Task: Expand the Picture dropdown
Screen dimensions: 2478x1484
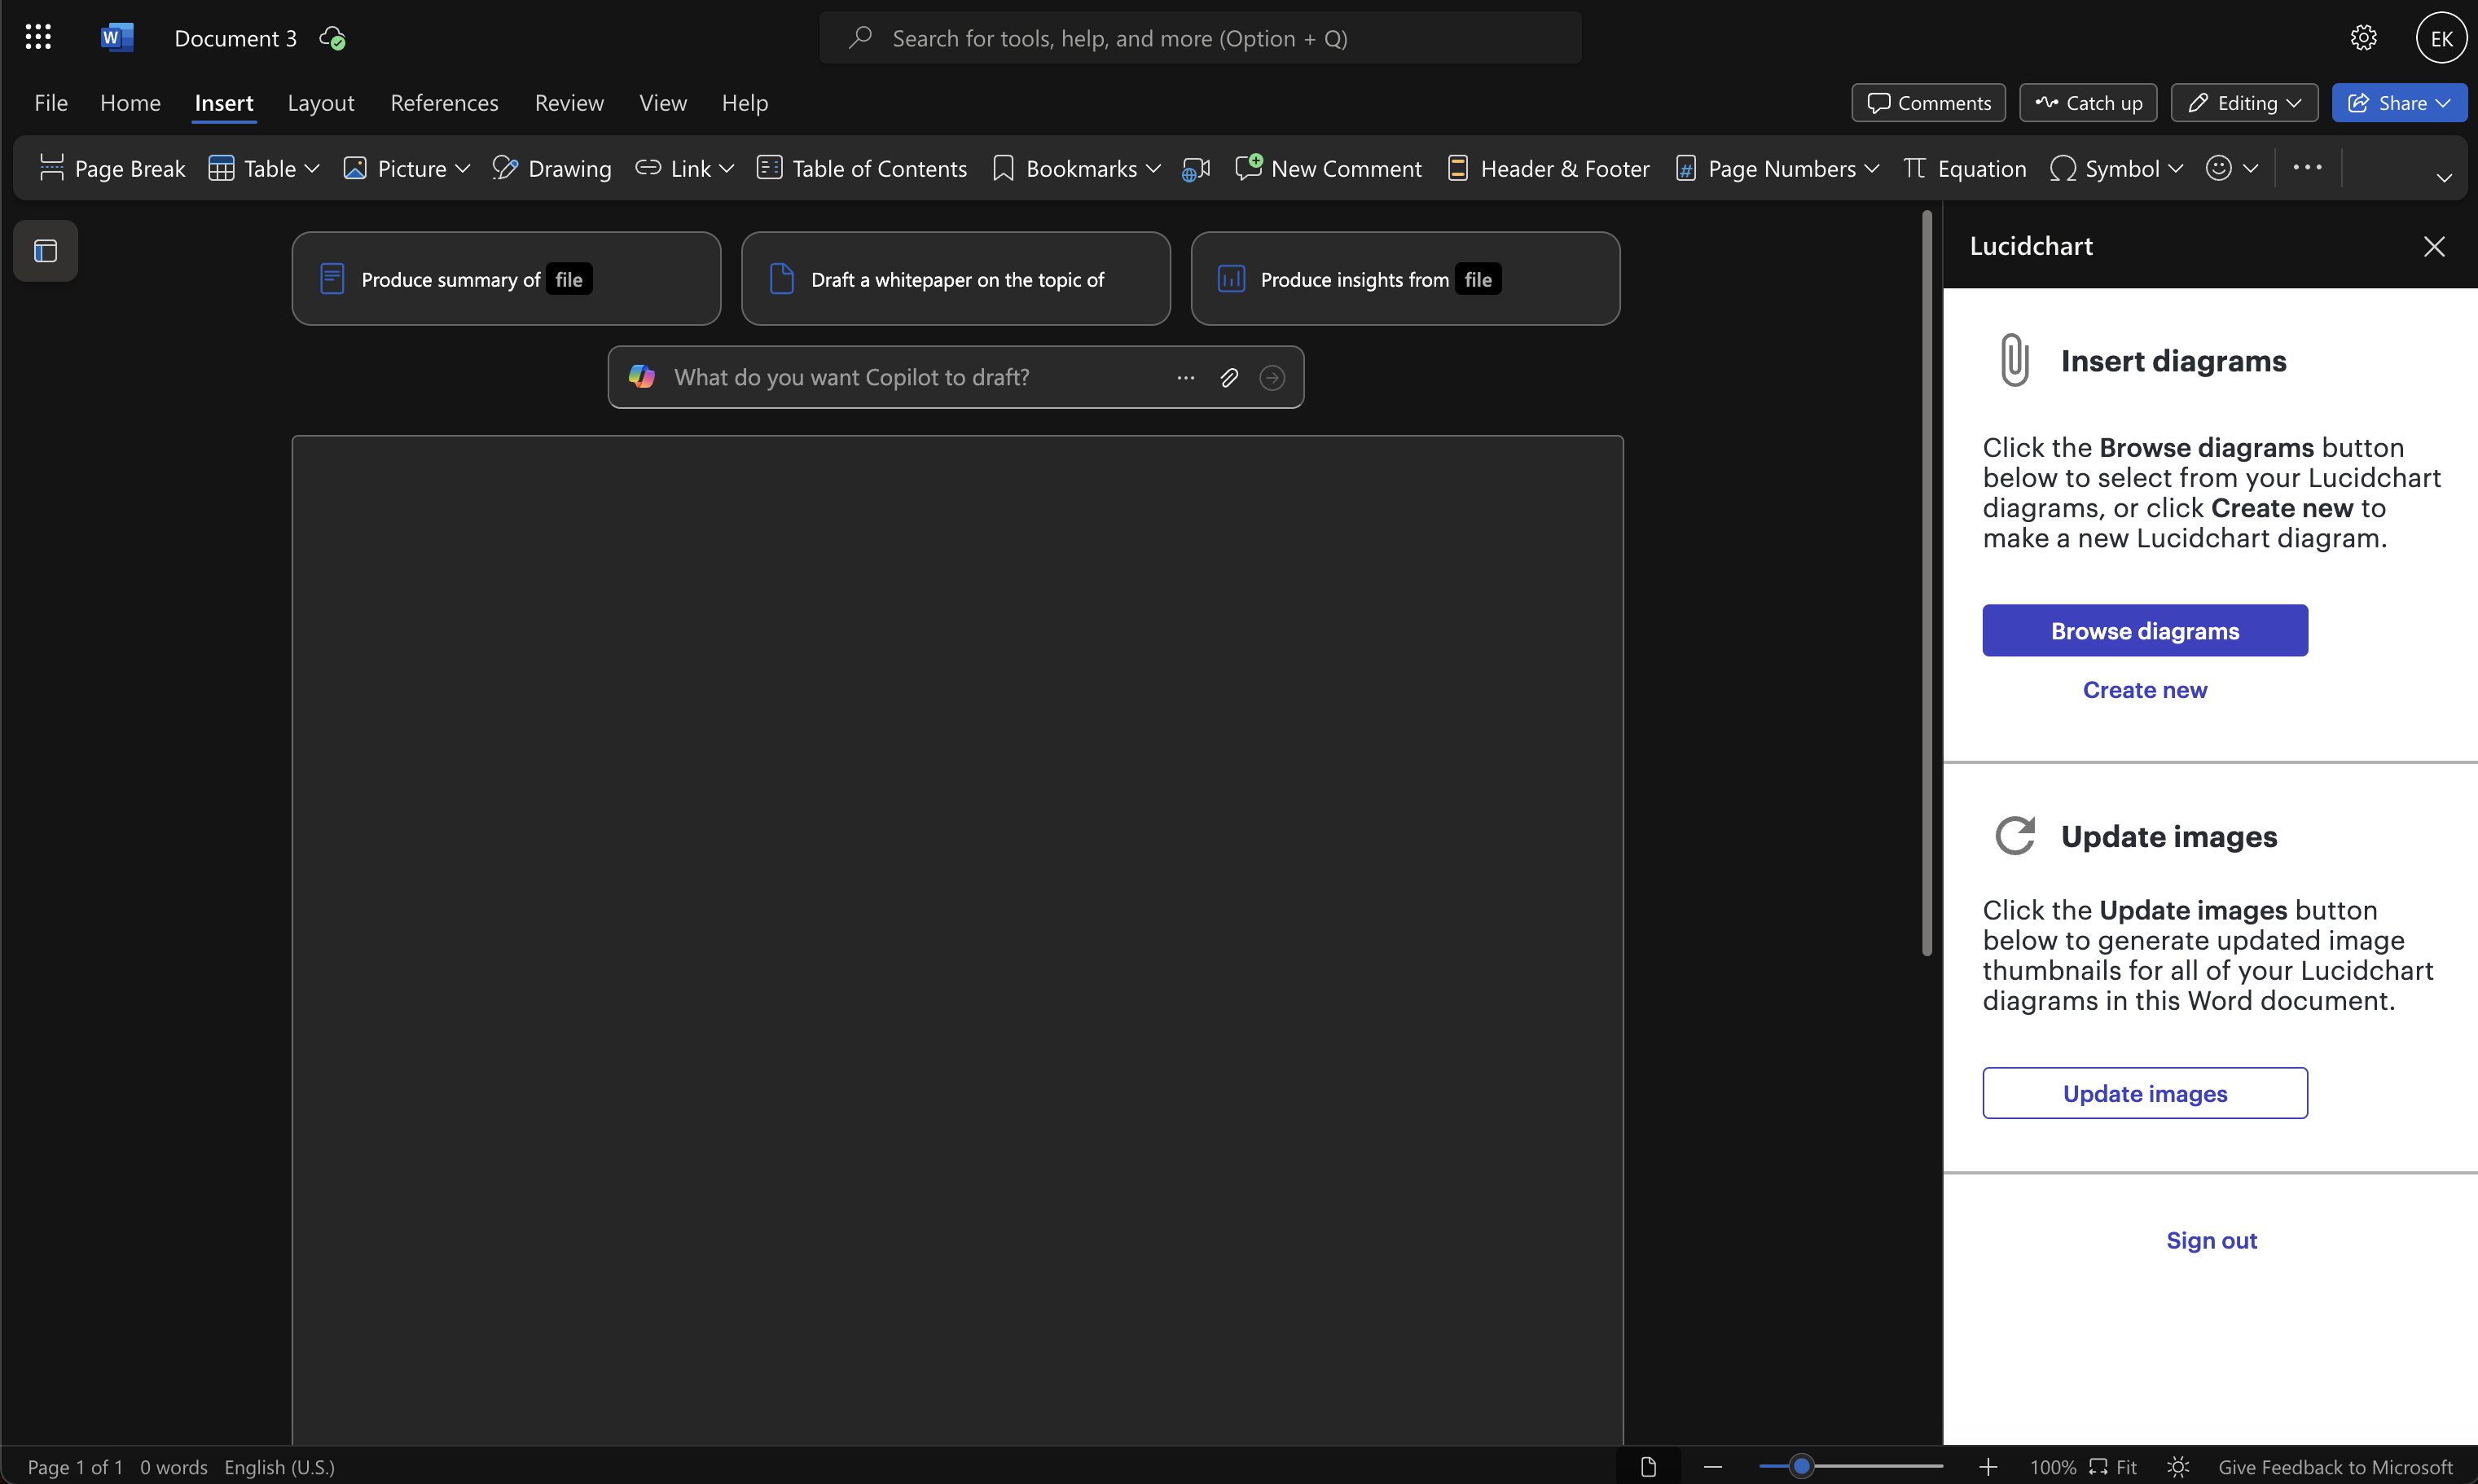Action: point(462,168)
